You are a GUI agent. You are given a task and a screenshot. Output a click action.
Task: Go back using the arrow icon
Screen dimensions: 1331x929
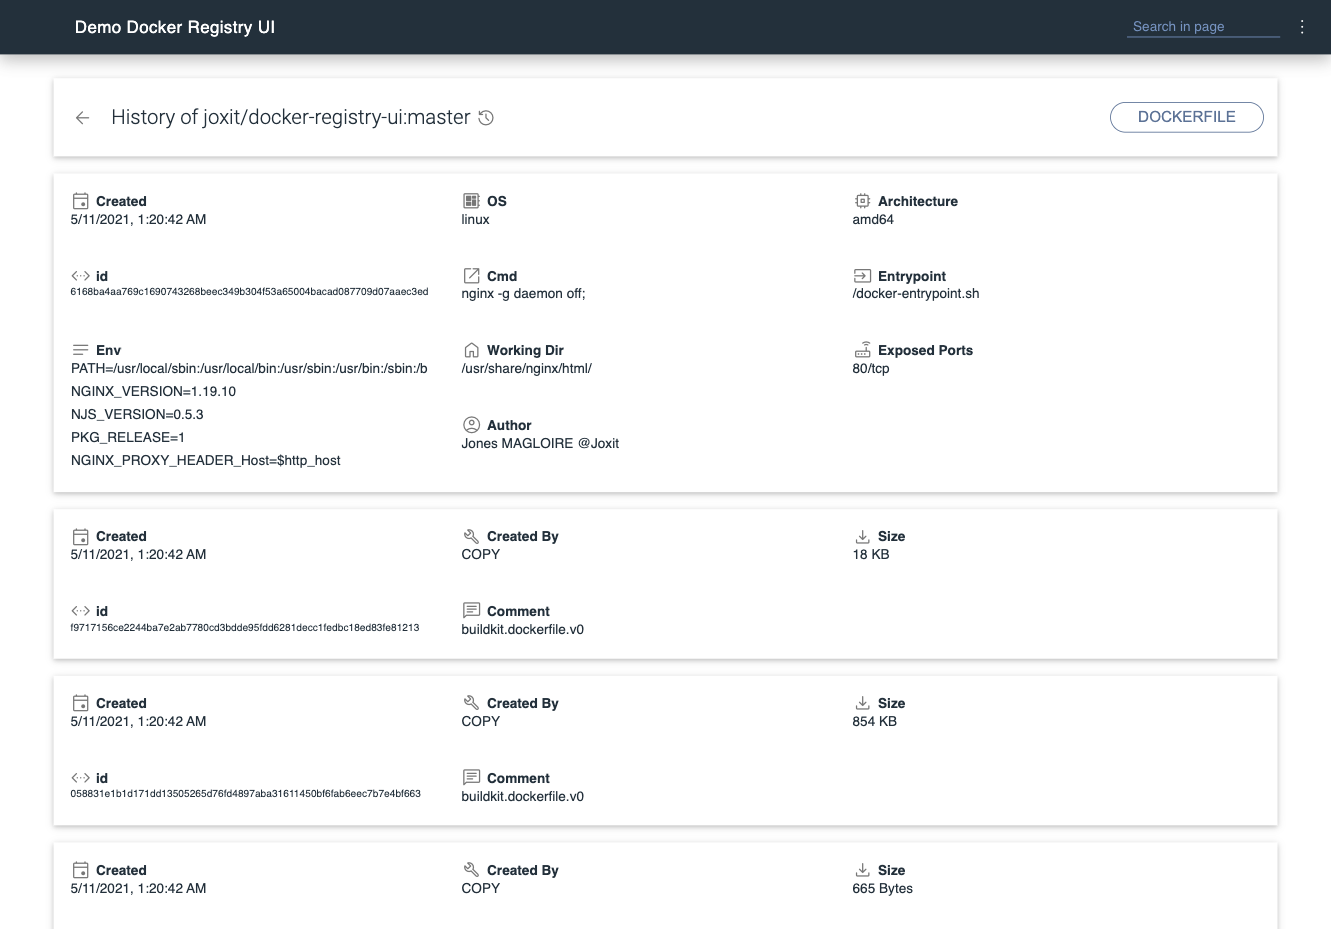(x=82, y=118)
